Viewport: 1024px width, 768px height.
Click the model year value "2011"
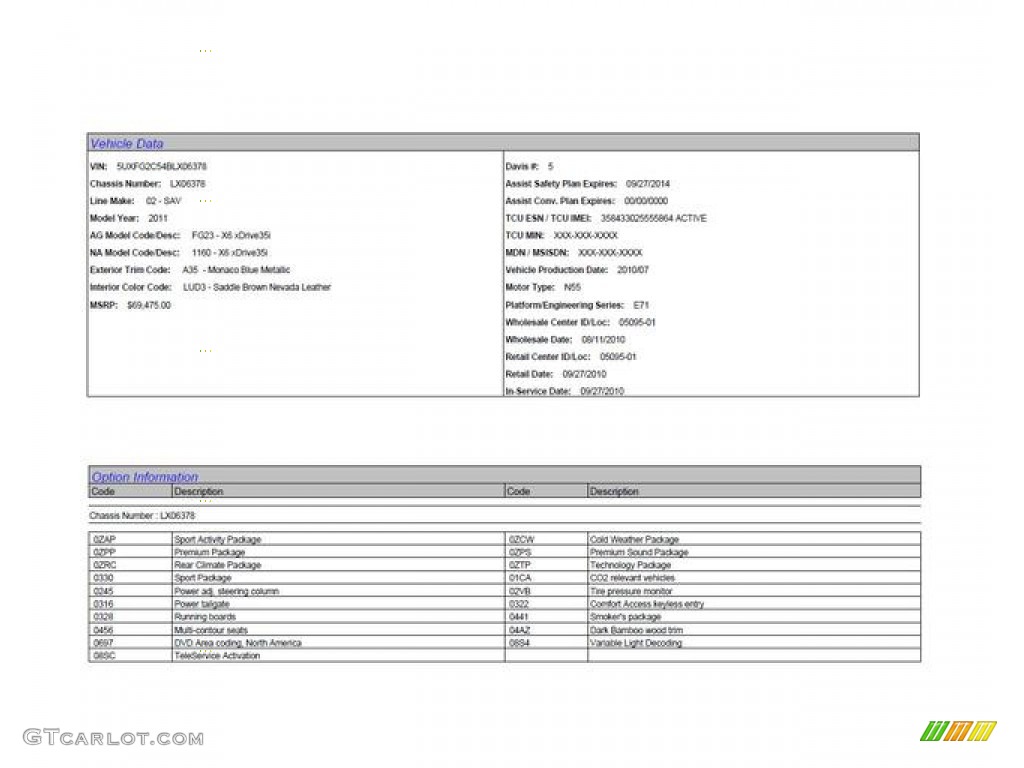coord(158,218)
